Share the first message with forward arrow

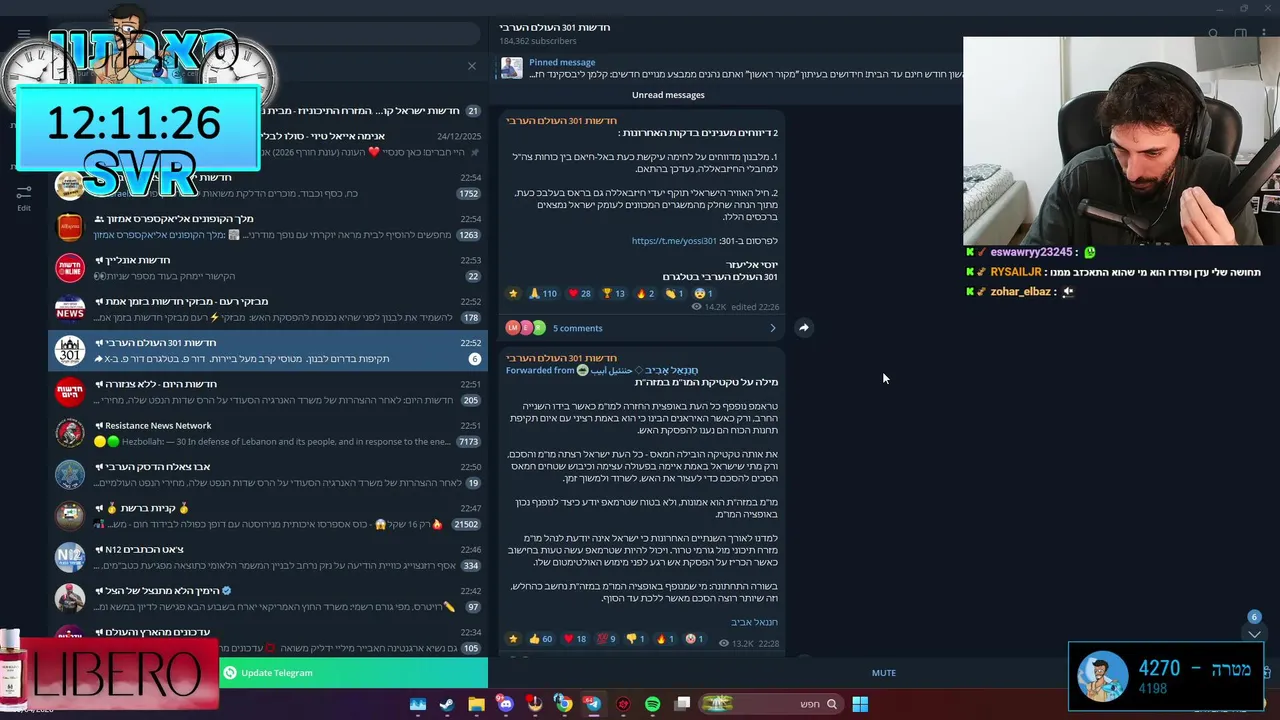pyautogui.click(x=803, y=327)
